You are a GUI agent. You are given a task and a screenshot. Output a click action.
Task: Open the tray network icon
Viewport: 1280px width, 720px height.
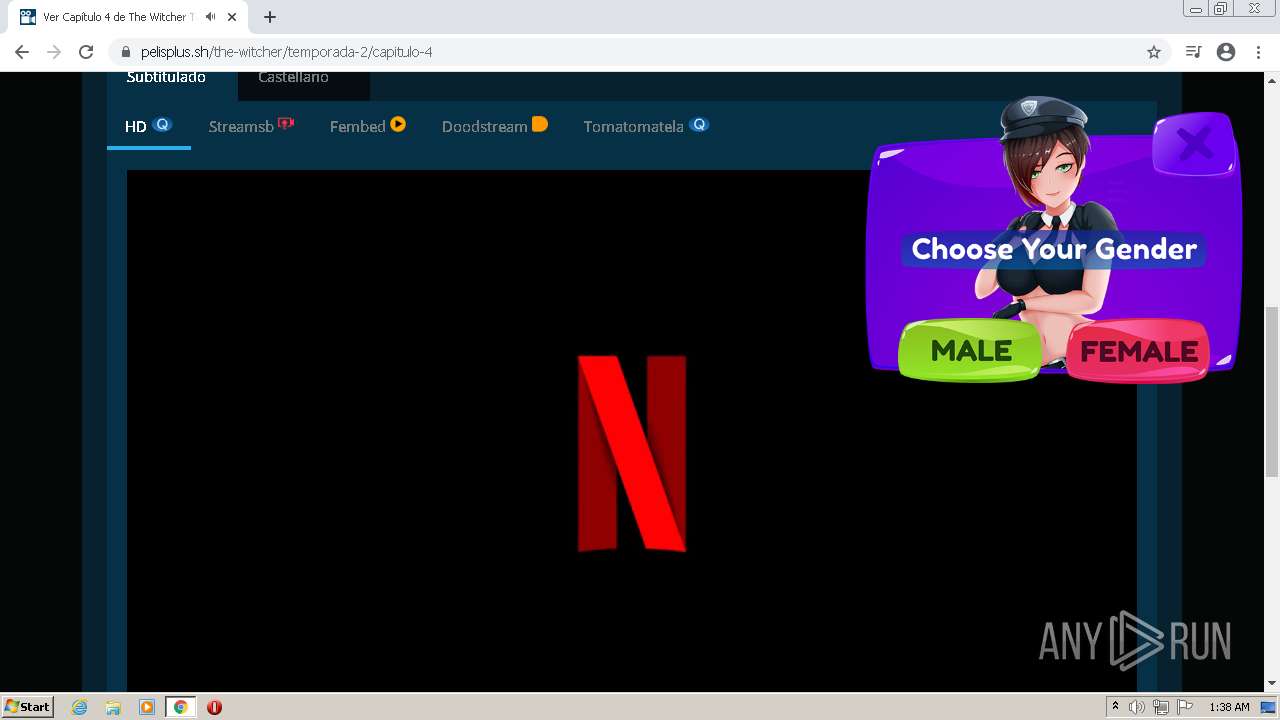pos(1160,707)
